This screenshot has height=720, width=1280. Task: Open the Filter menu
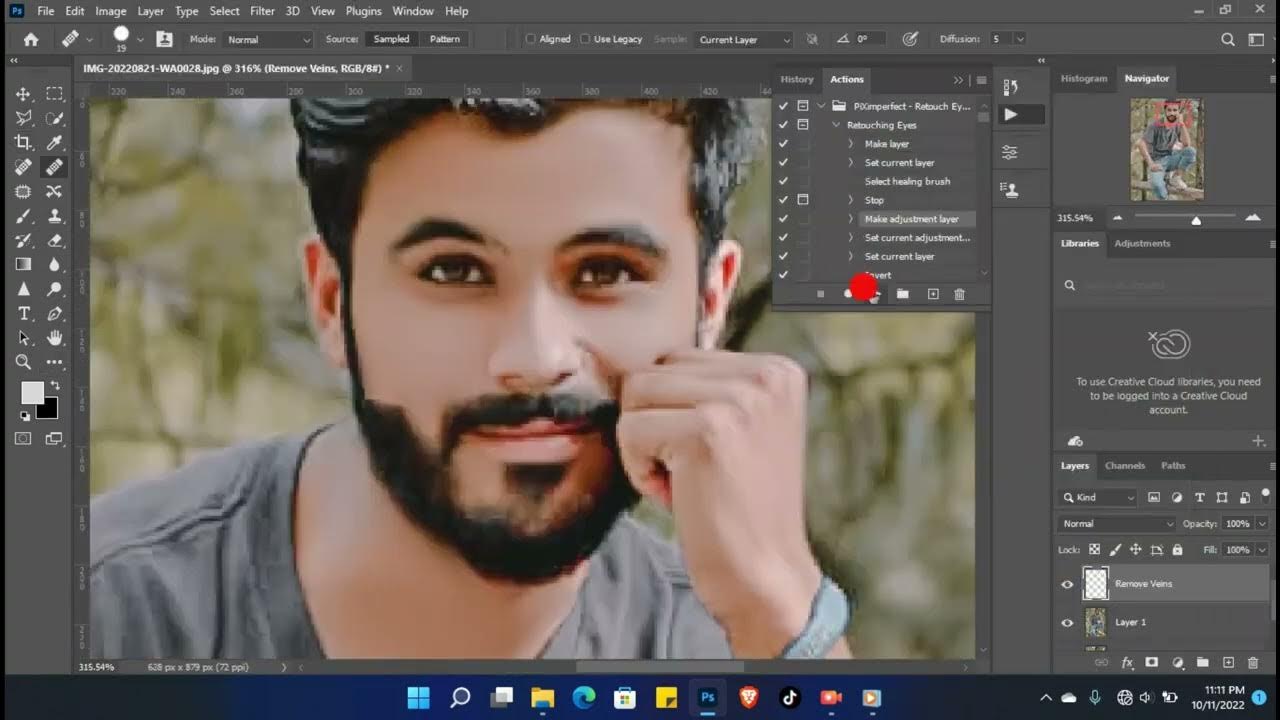click(262, 11)
